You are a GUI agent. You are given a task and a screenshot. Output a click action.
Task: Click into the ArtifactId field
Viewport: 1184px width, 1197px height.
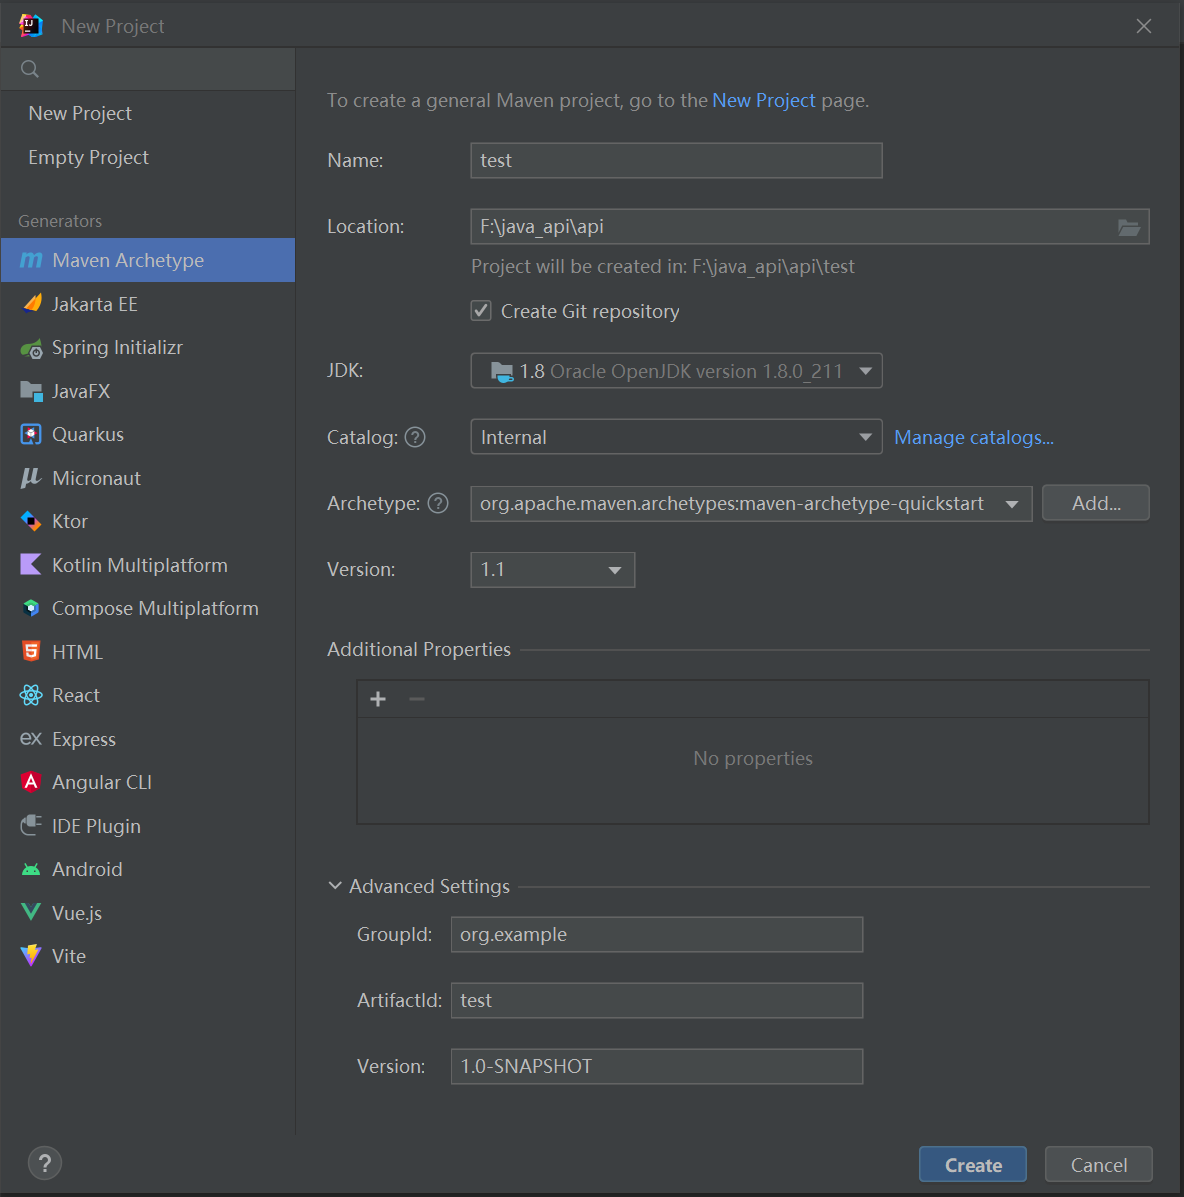tap(657, 1001)
